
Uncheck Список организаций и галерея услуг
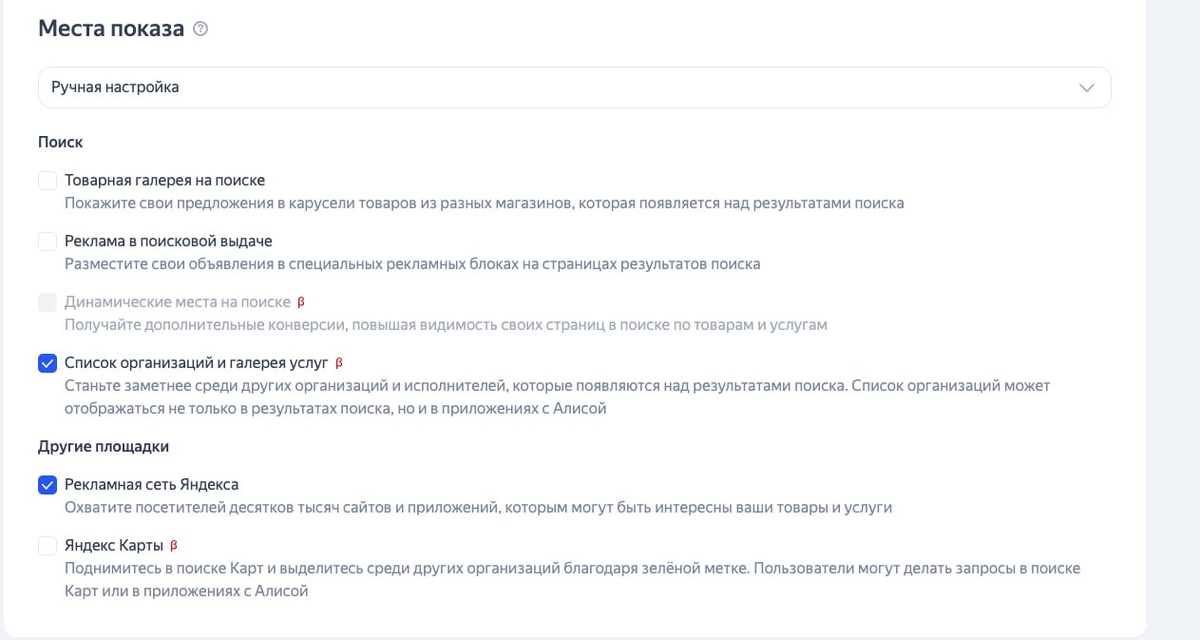pyautogui.click(x=47, y=363)
